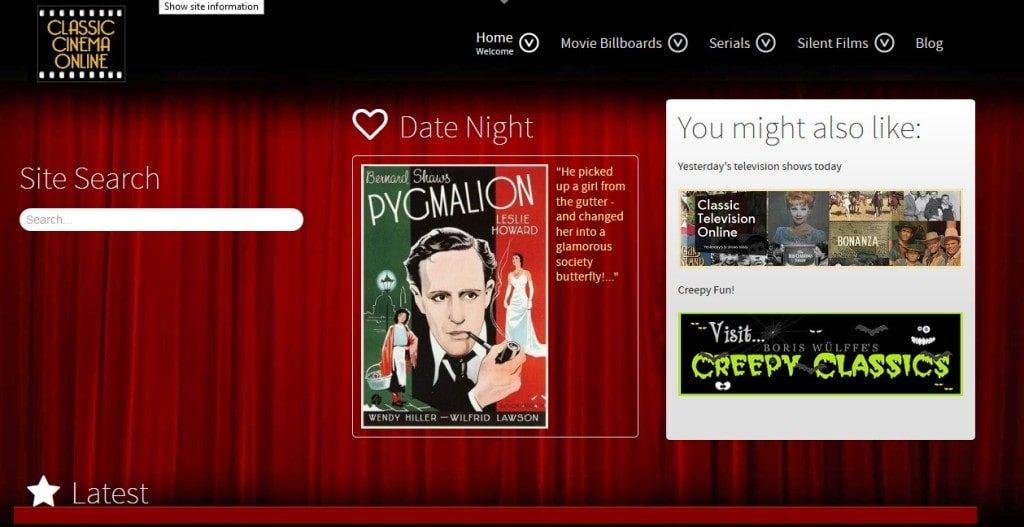The height and width of the screenshot is (527, 1024).
Task: Click the heart icon beside Date Night
Action: click(370, 124)
